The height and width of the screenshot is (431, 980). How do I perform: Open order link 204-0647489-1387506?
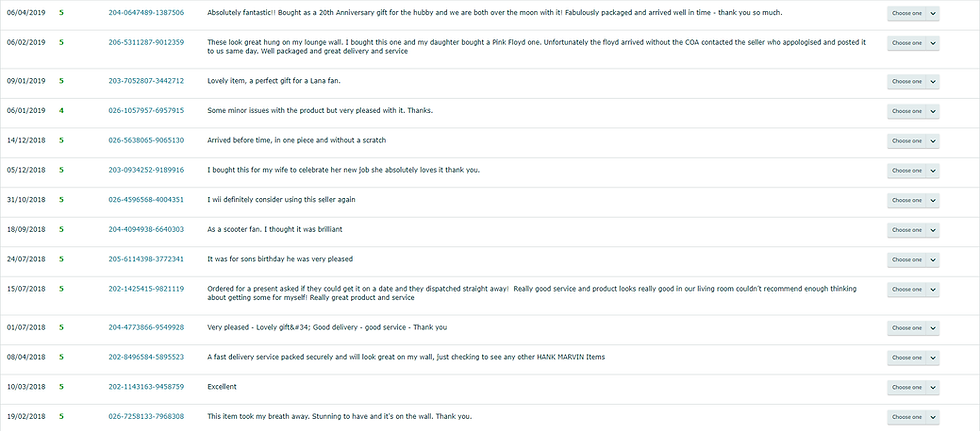(x=146, y=13)
